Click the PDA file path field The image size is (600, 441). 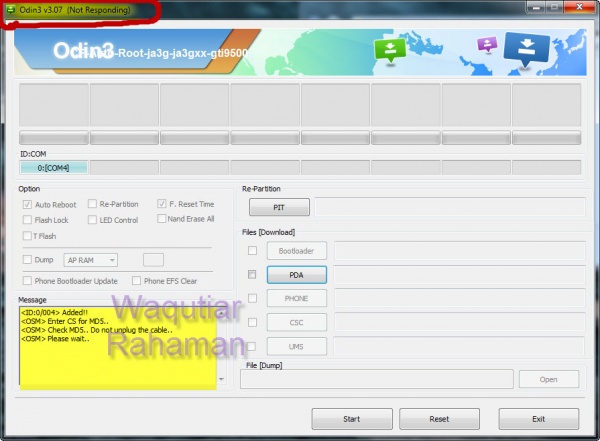460,275
